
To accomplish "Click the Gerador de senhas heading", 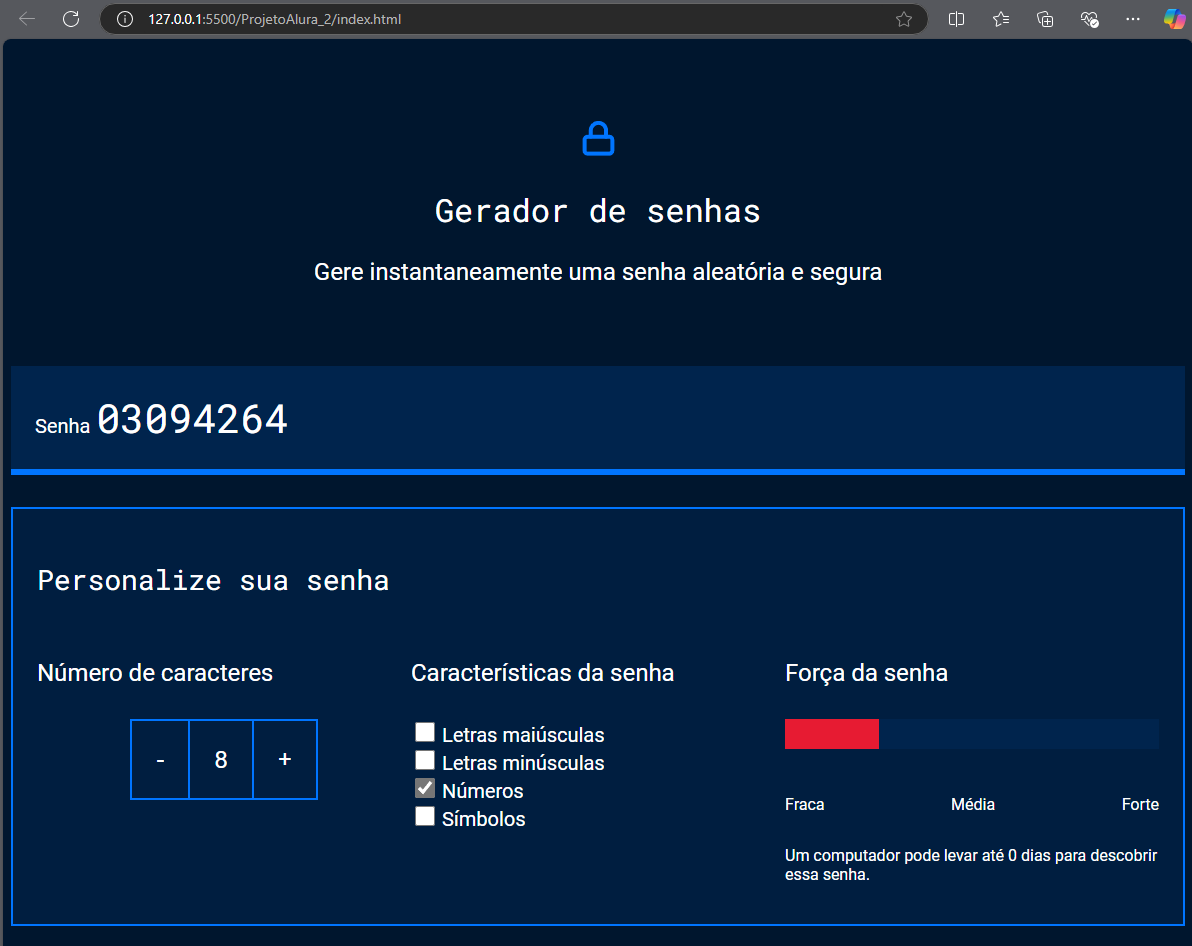I will click(x=598, y=211).
